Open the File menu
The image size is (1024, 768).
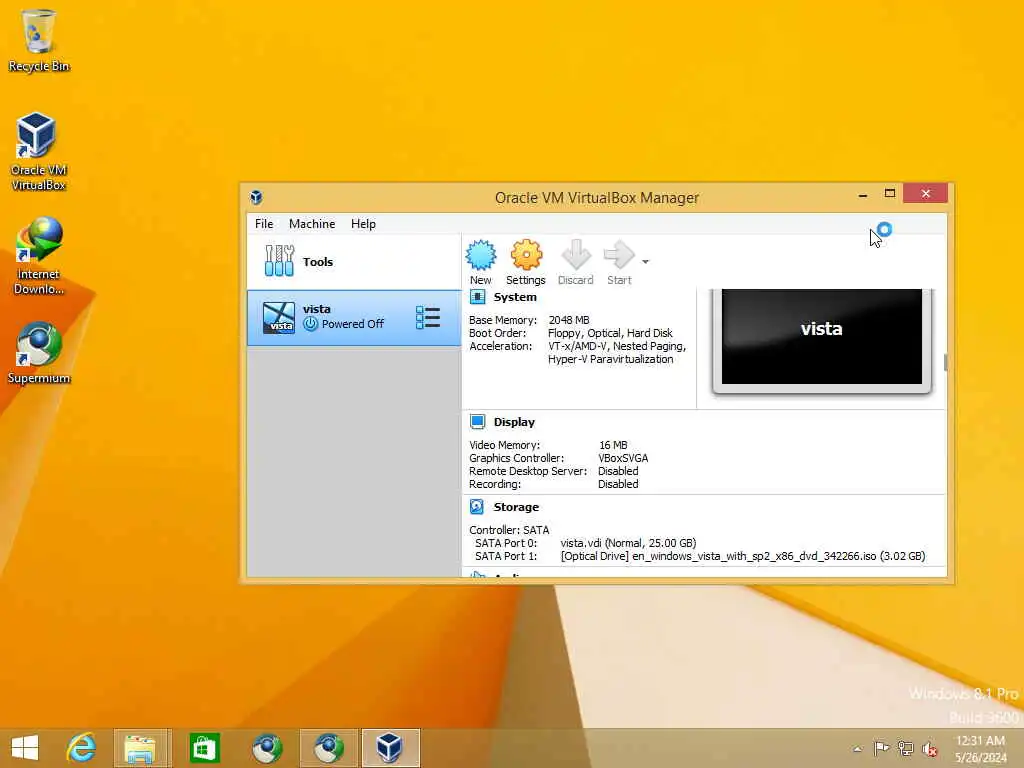point(264,223)
